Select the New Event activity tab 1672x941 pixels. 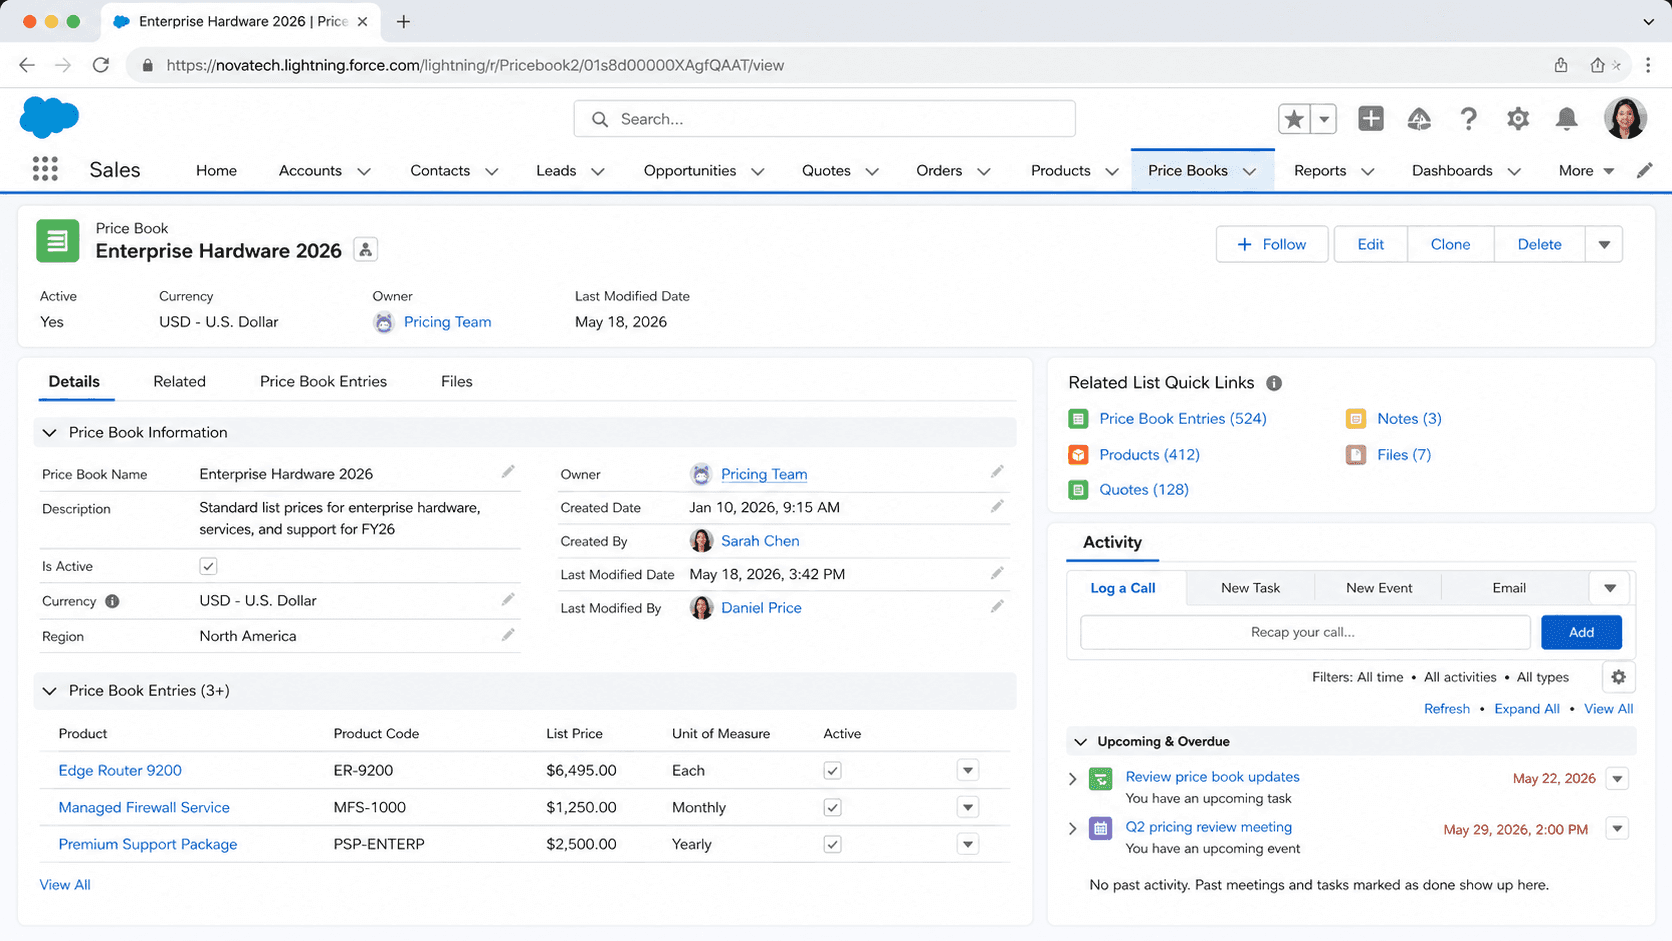pos(1379,588)
